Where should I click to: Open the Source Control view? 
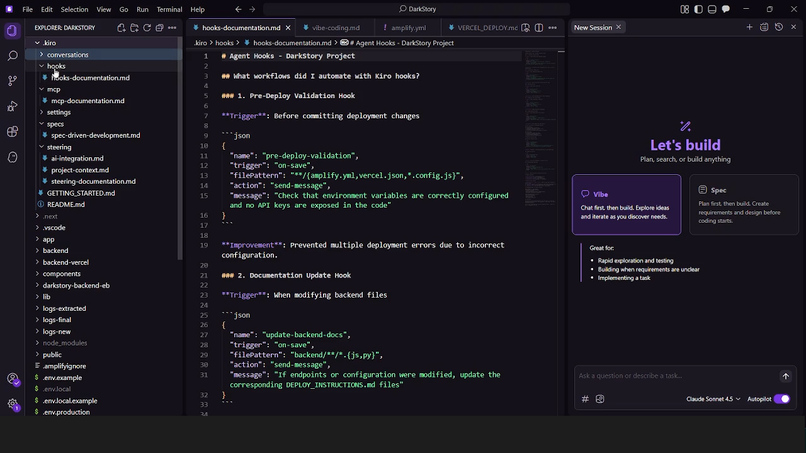coord(12,81)
